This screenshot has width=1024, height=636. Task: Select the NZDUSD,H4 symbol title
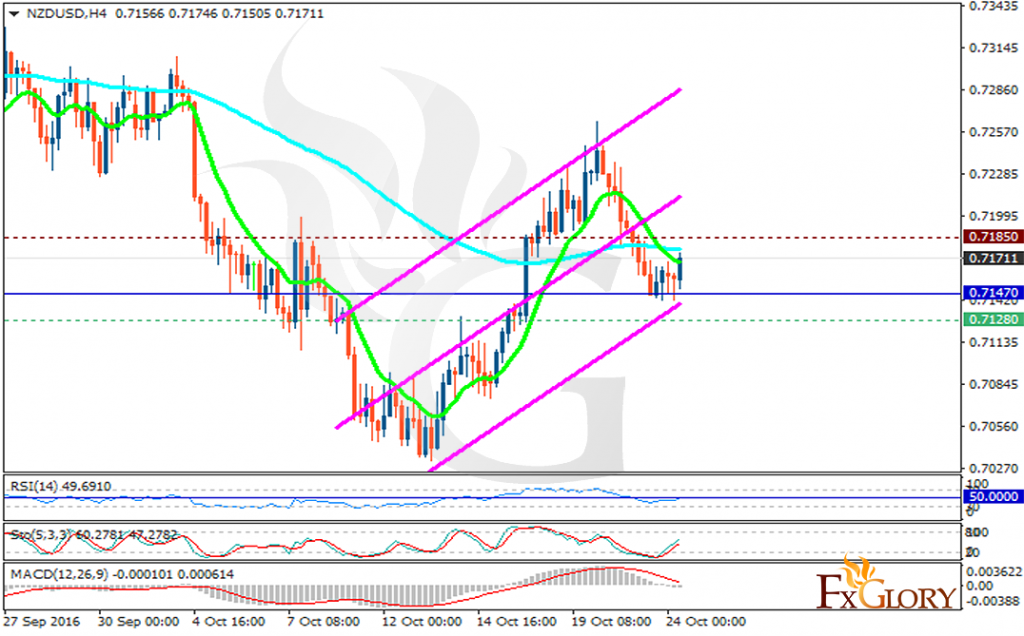66,13
